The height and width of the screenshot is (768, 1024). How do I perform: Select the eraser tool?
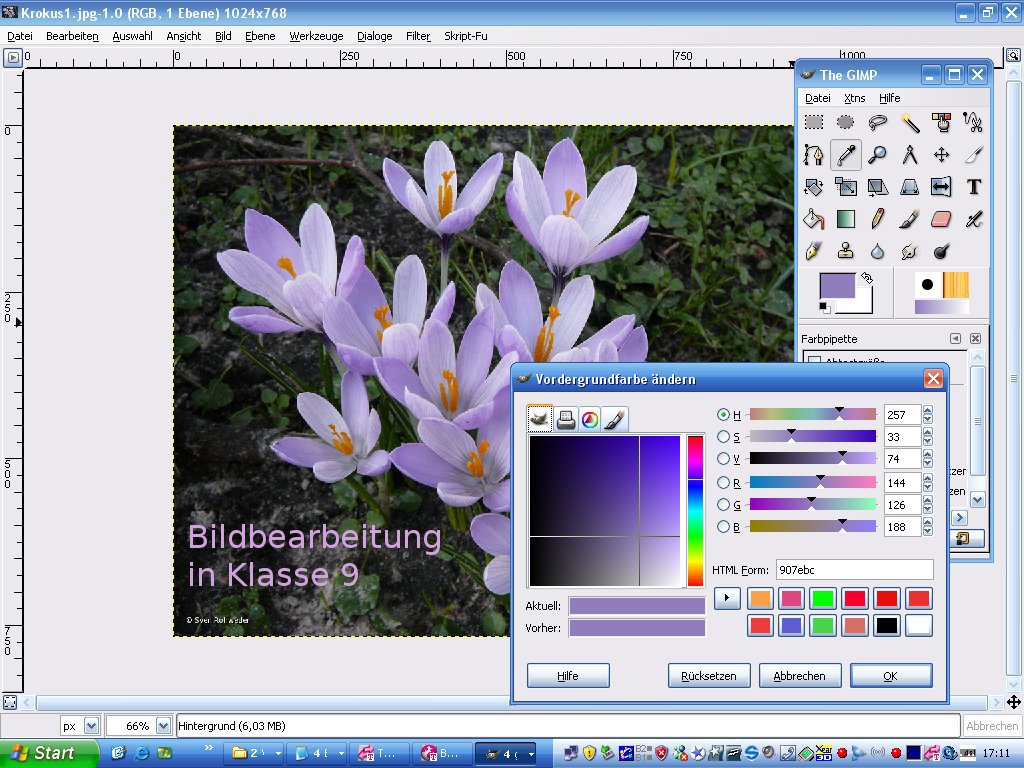click(941, 218)
